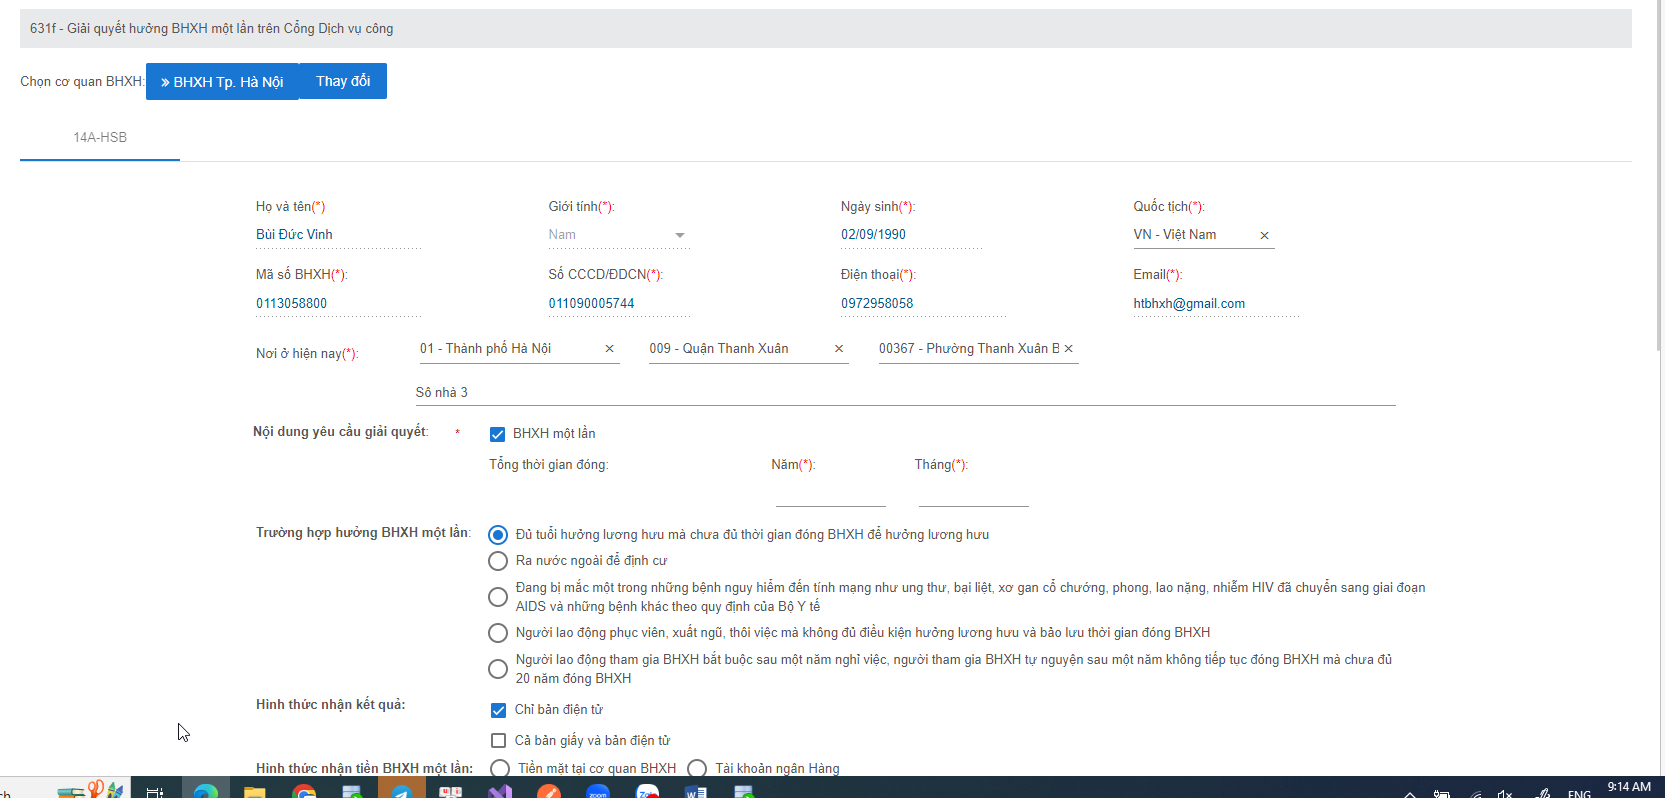The image size is (1665, 798).
Task: Remove the Quận Thanh Xuân selection
Action: tap(838, 349)
